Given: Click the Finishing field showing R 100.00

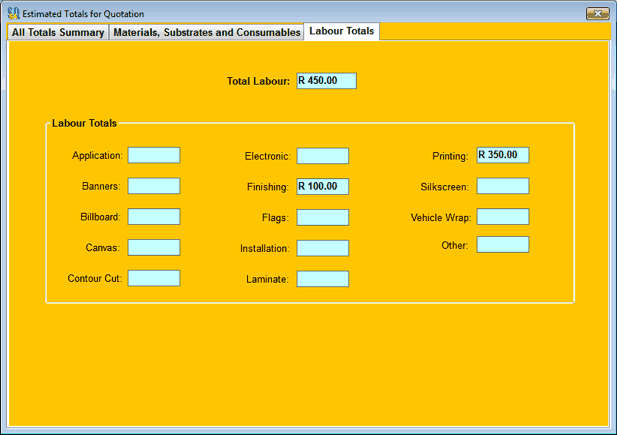Looking at the screenshot, I should [x=323, y=187].
